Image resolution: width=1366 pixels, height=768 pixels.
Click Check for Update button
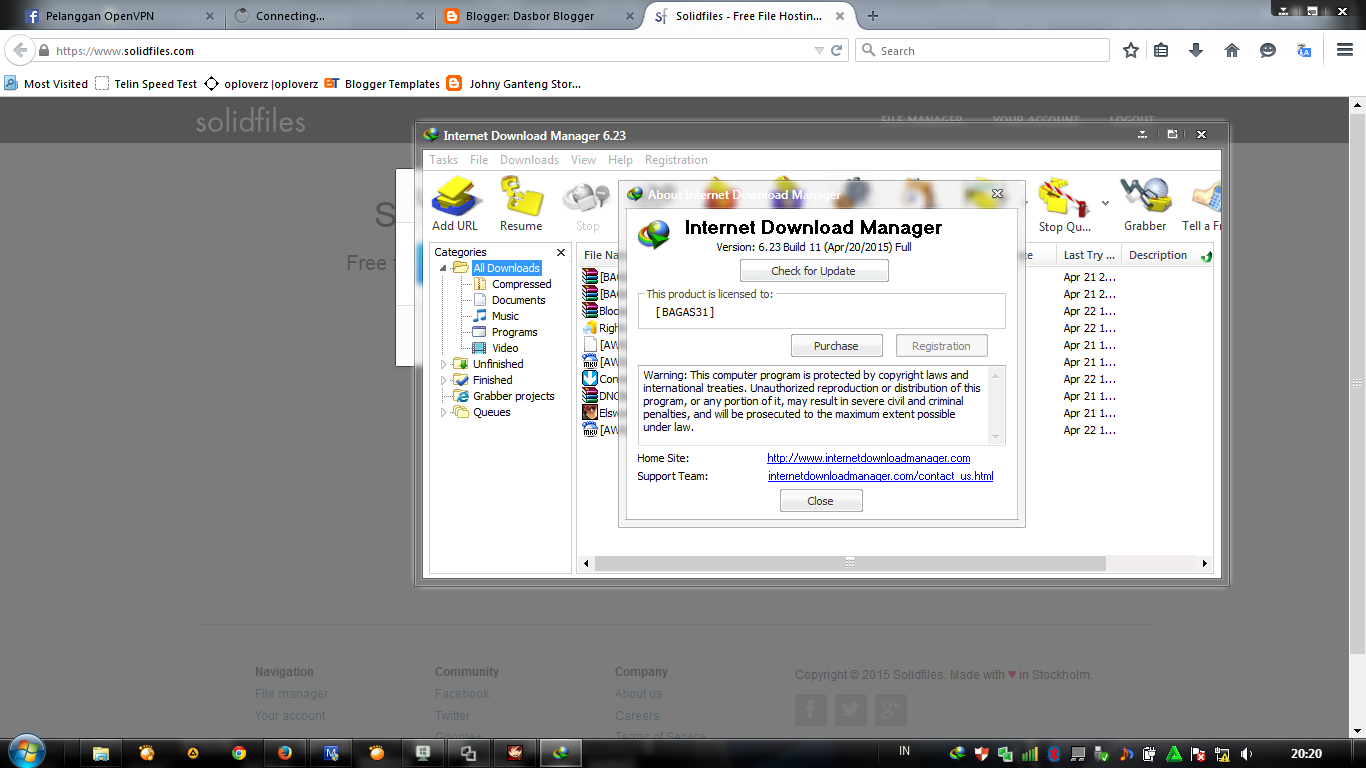click(x=813, y=271)
